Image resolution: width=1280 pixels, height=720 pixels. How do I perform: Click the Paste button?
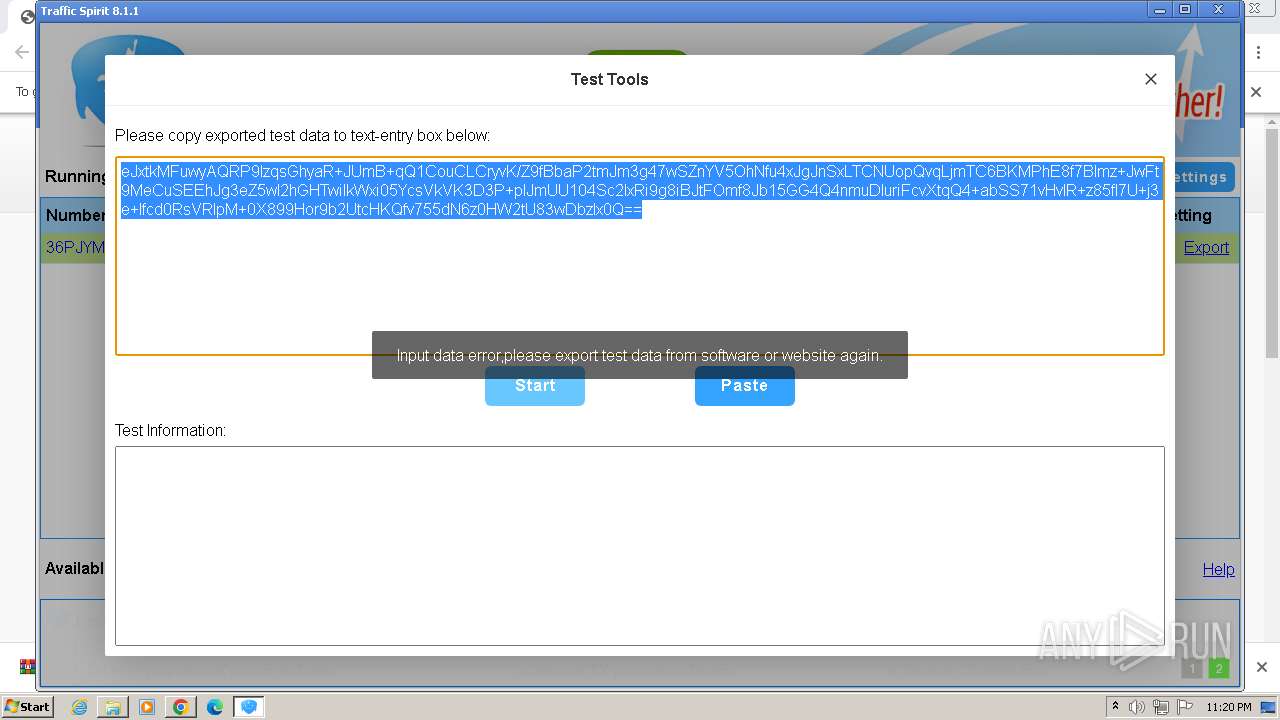745,386
